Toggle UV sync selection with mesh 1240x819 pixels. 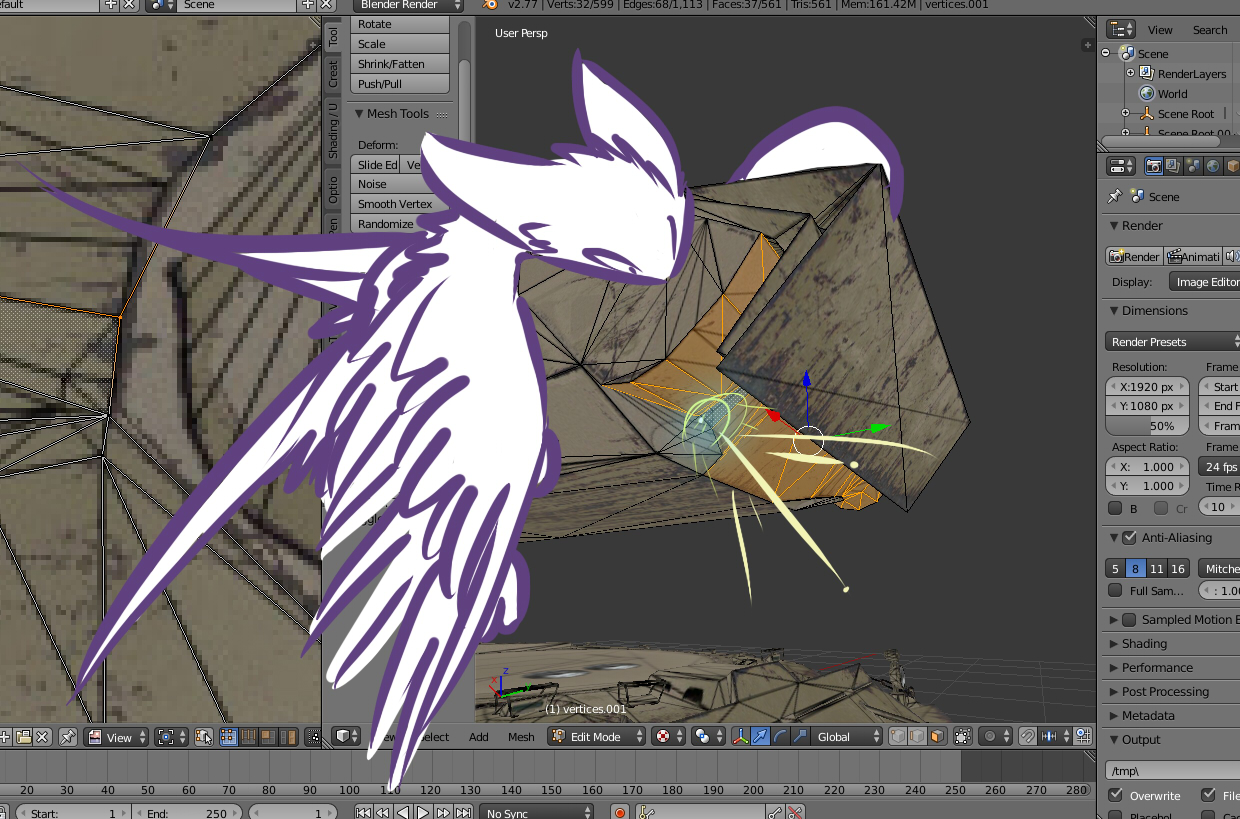click(203, 737)
